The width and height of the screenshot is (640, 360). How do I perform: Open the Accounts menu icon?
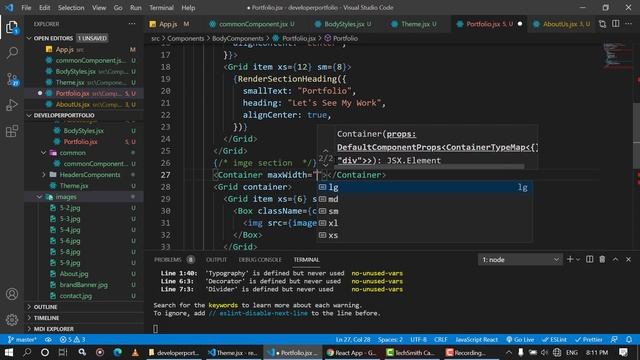12,294
